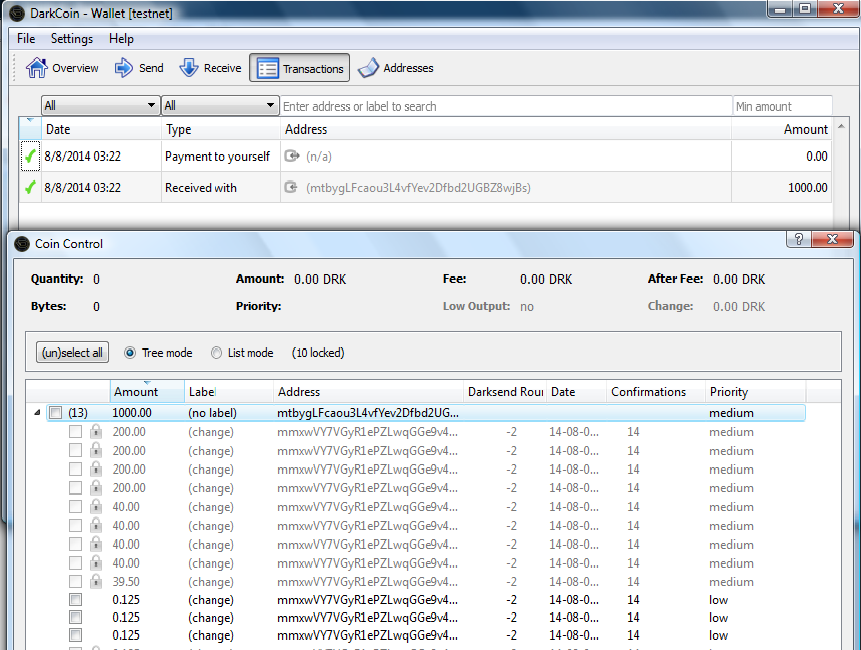Viewport: 861px width, 650px height.
Task: Click the Overview label in the toolbar
Action: pos(75,68)
